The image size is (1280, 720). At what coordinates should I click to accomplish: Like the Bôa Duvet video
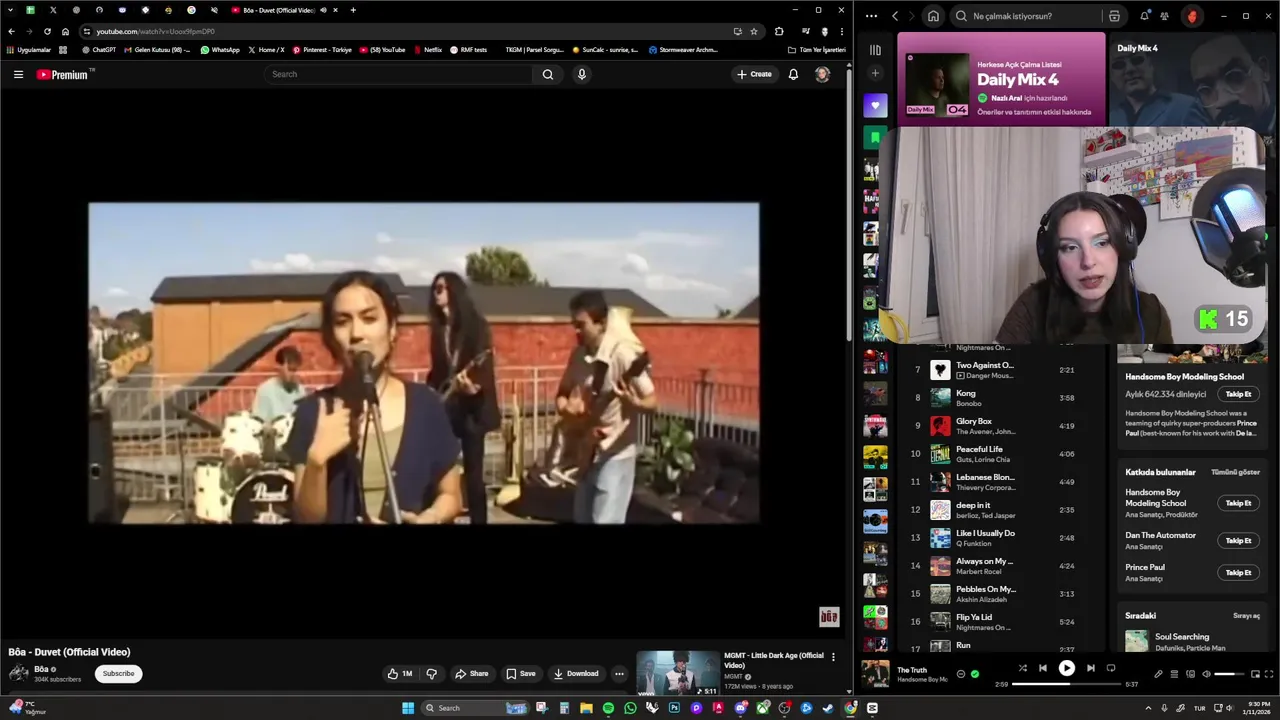399,673
